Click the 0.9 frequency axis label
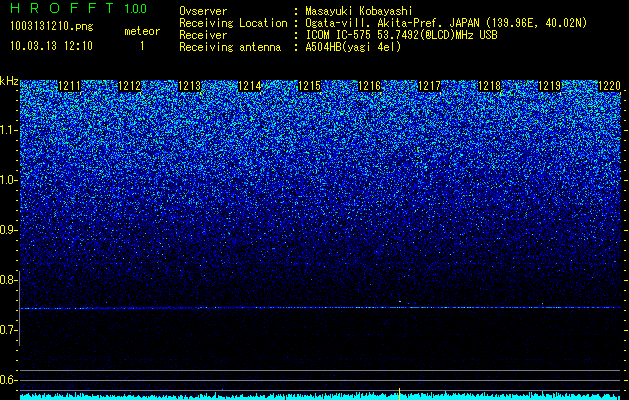The image size is (629, 400). (8, 230)
